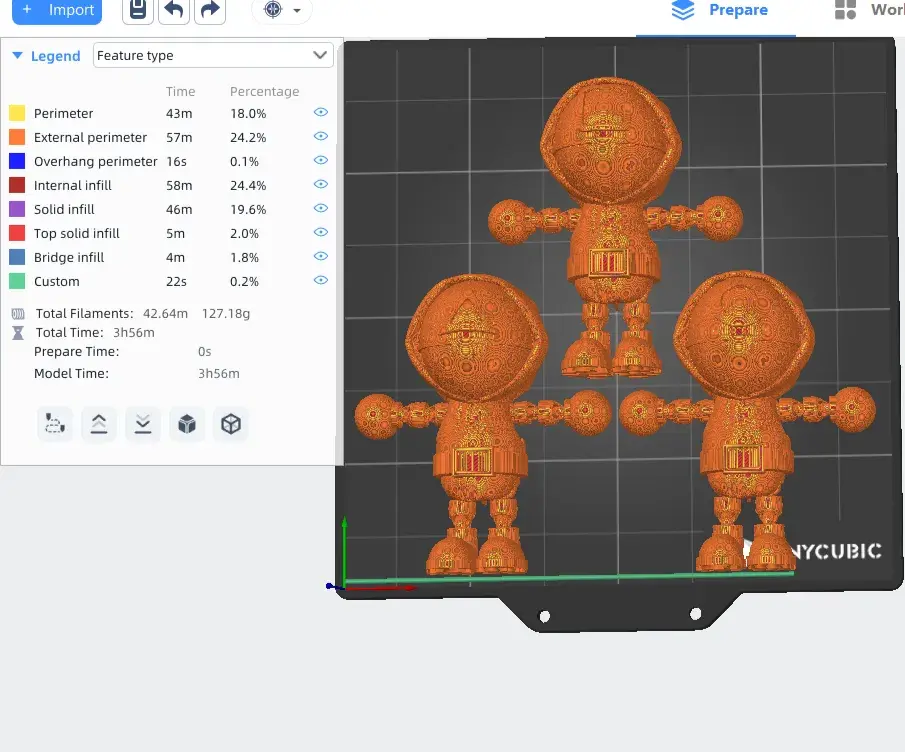Click the Custom label text

click(x=57, y=282)
